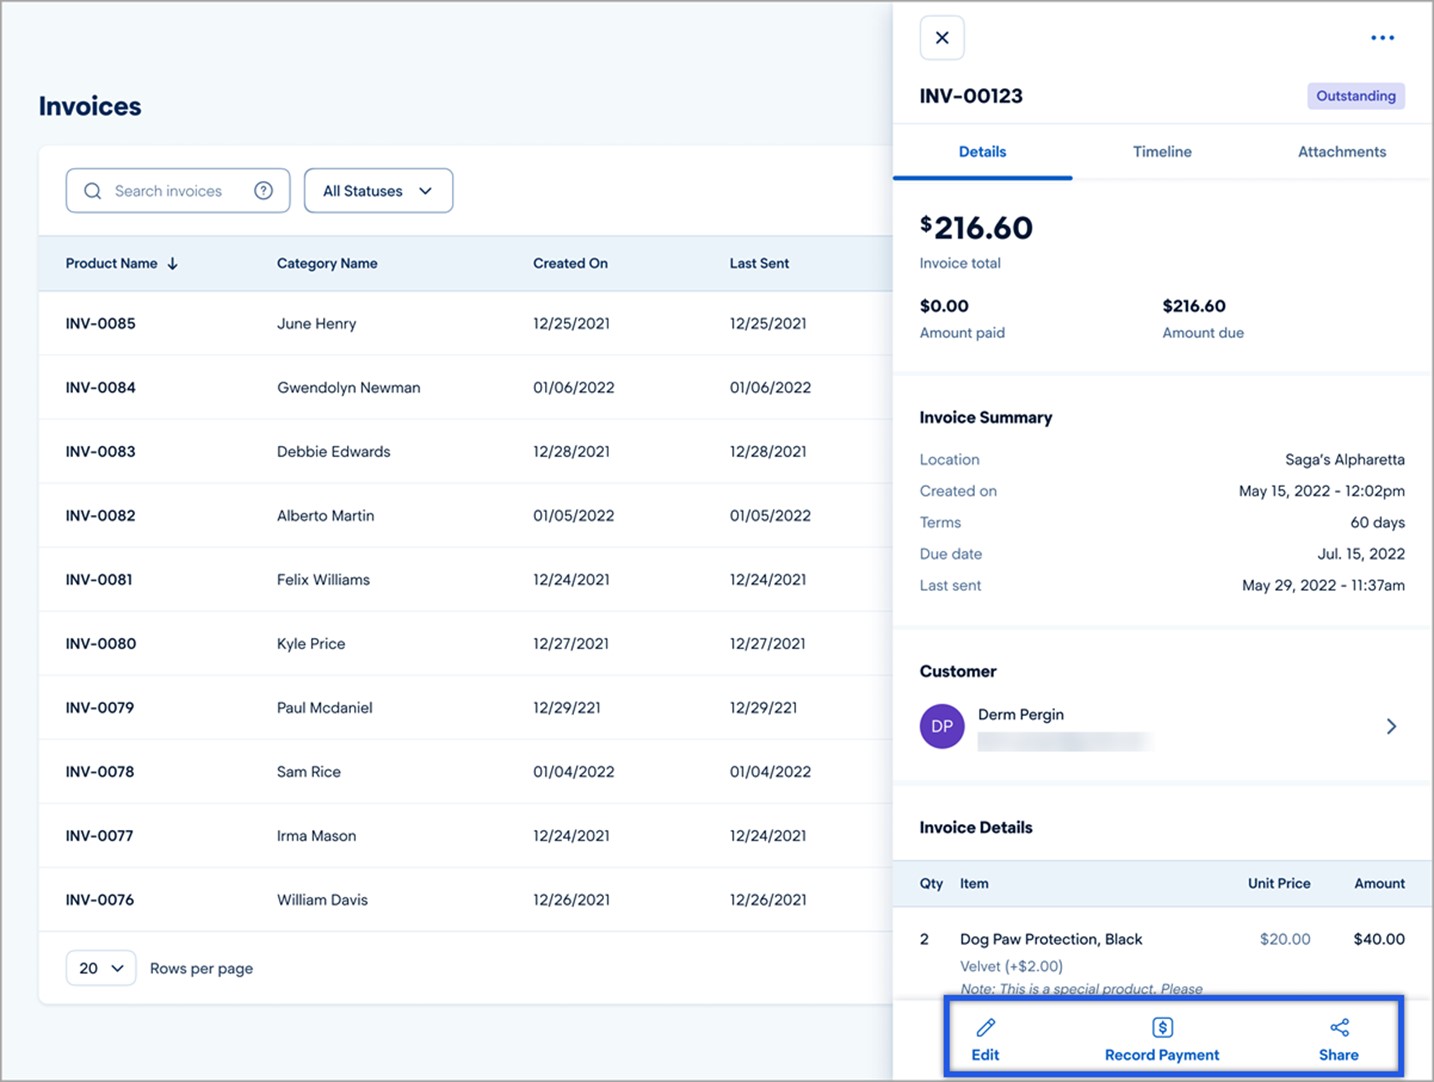Open the three-dot more options menu

[1382, 38]
